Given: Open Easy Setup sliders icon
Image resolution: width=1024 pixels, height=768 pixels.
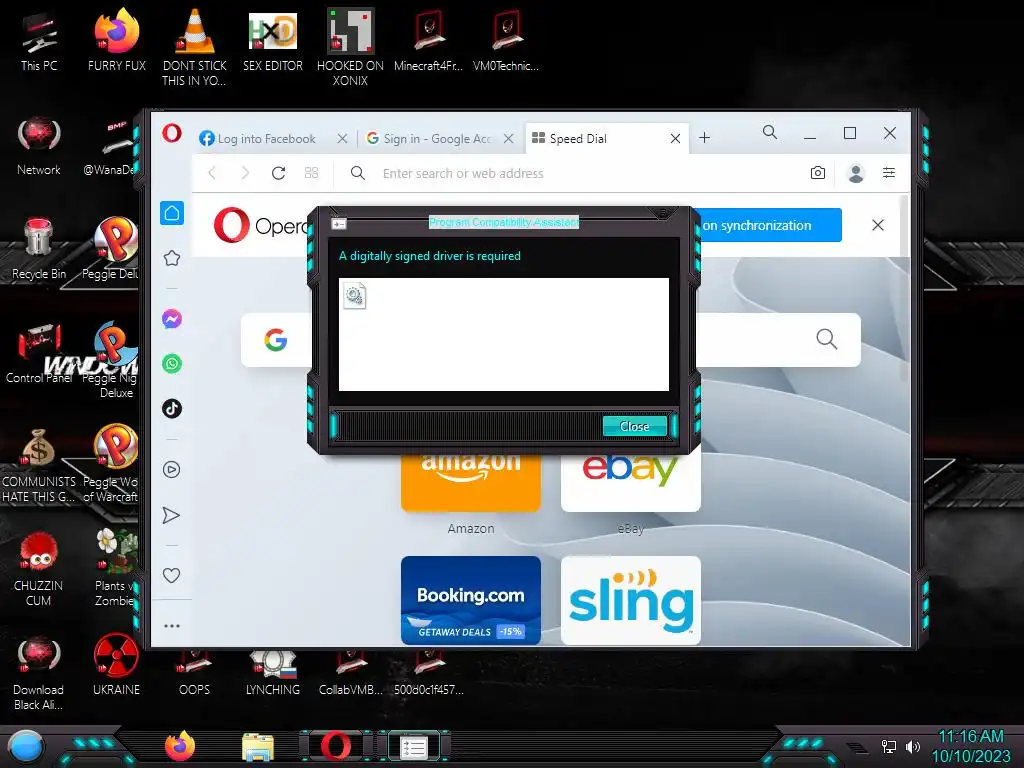Looking at the screenshot, I should coord(889,173).
